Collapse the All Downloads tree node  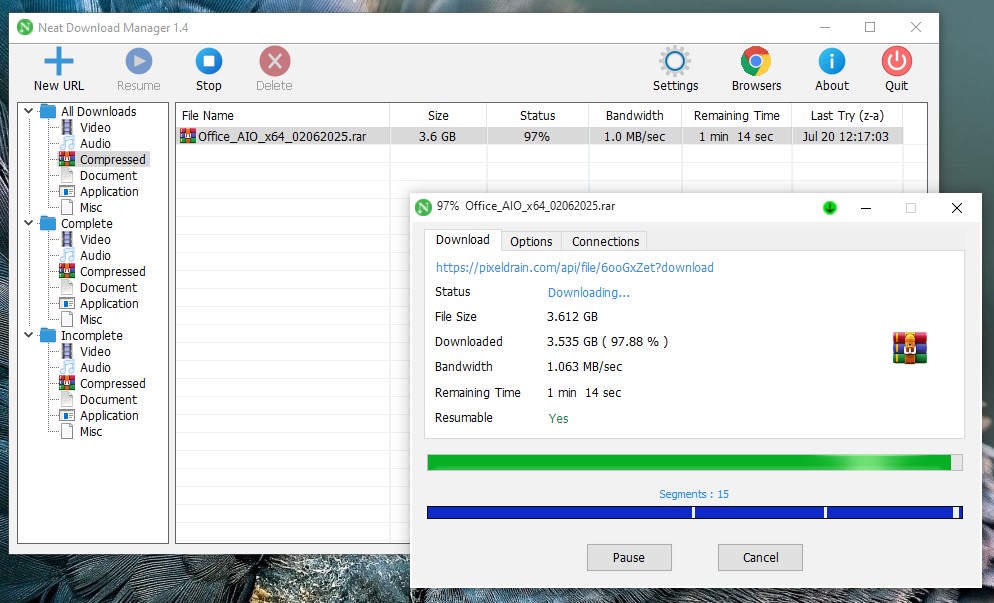29,111
